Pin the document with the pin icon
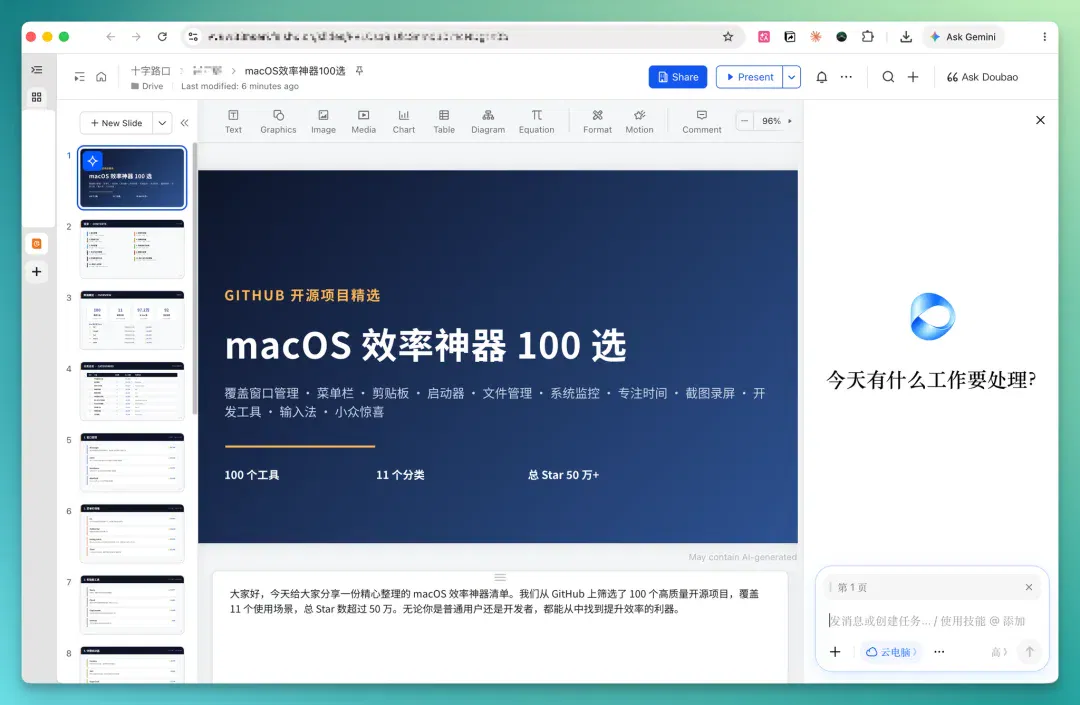This screenshot has width=1080, height=705. tap(360, 71)
